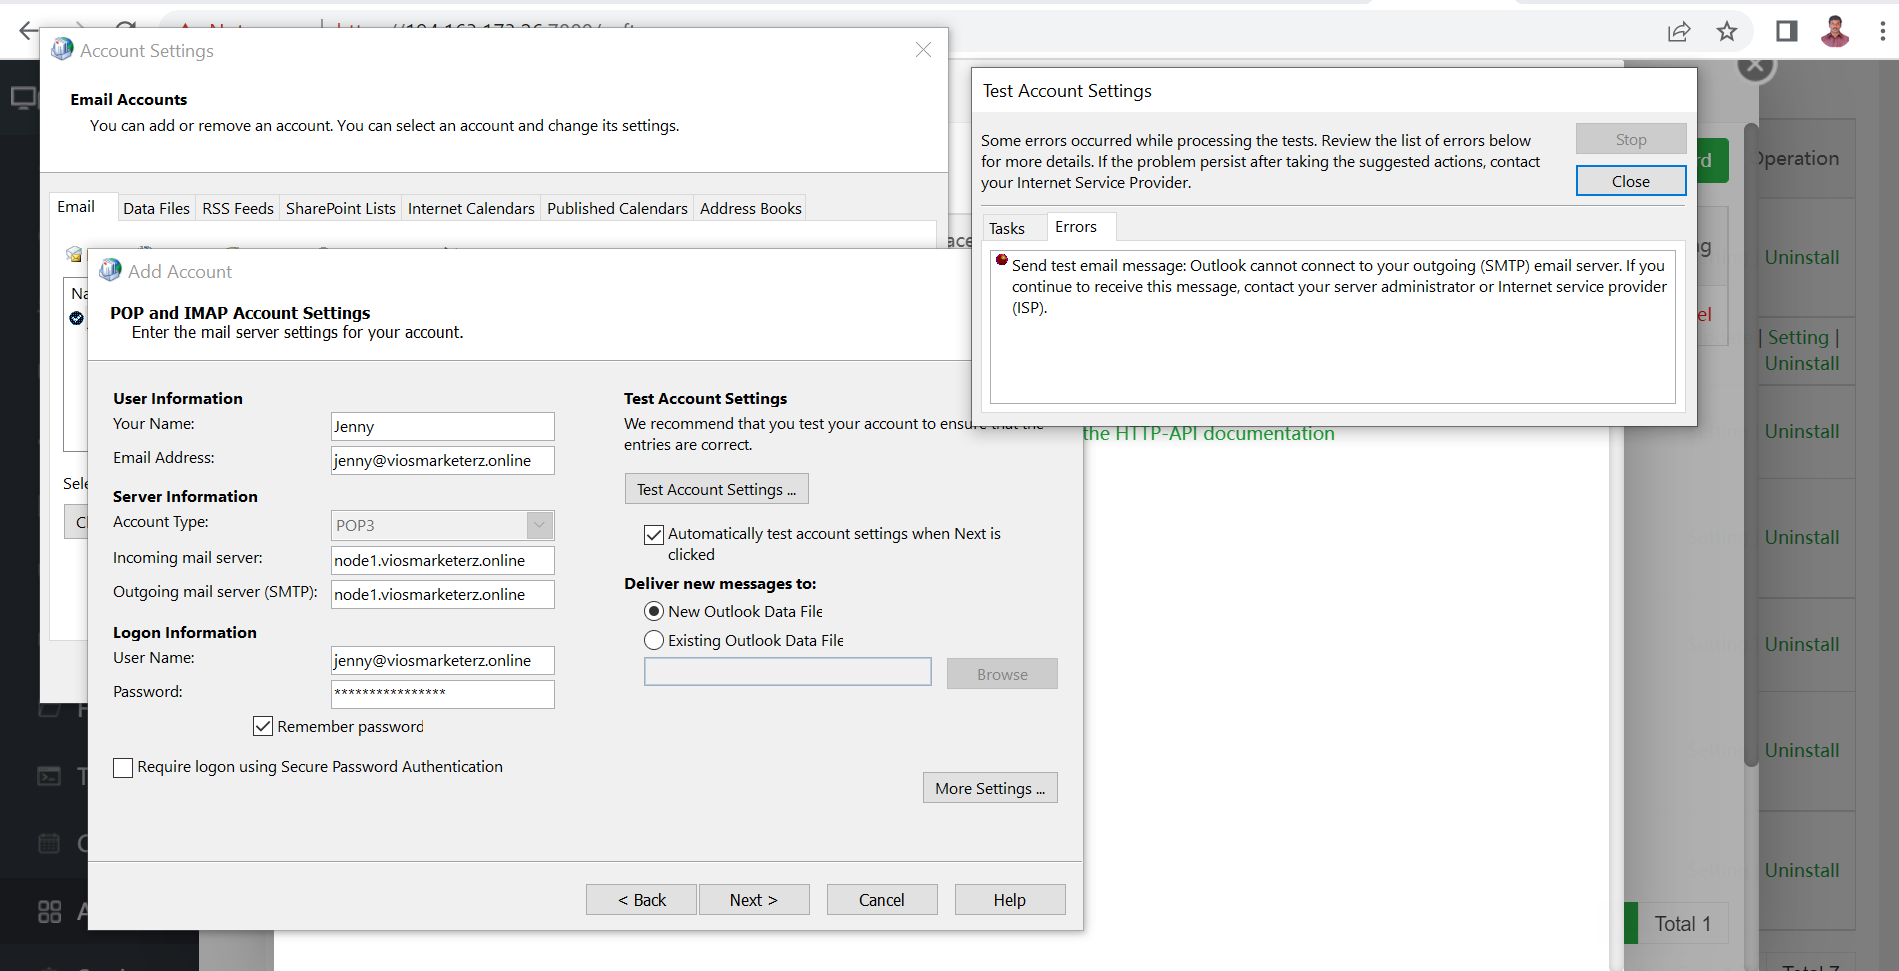Click the Help button
The width and height of the screenshot is (1899, 971).
[x=1010, y=900]
